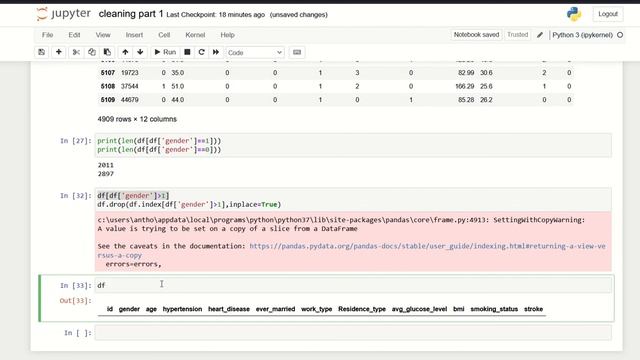This screenshot has height=360, width=640.
Task: Rename notebook title 'cleaning part 1'
Action: (x=131, y=14)
